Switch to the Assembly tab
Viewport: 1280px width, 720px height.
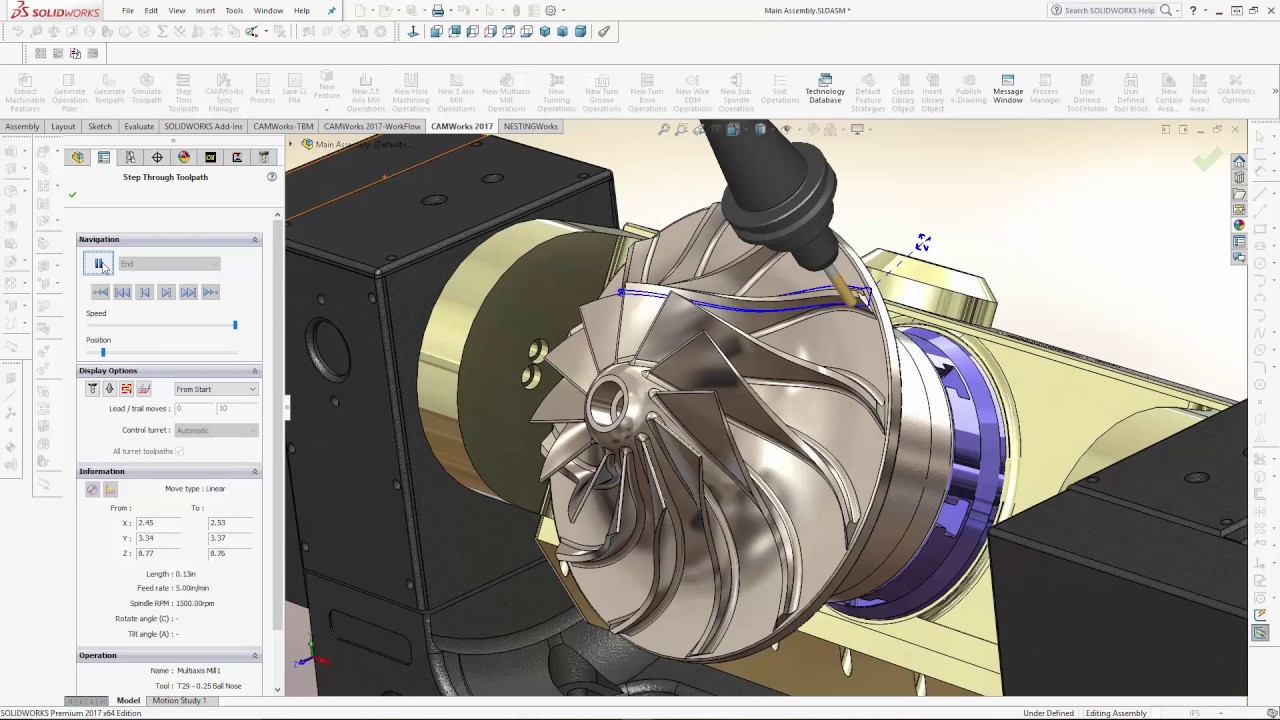tap(22, 127)
